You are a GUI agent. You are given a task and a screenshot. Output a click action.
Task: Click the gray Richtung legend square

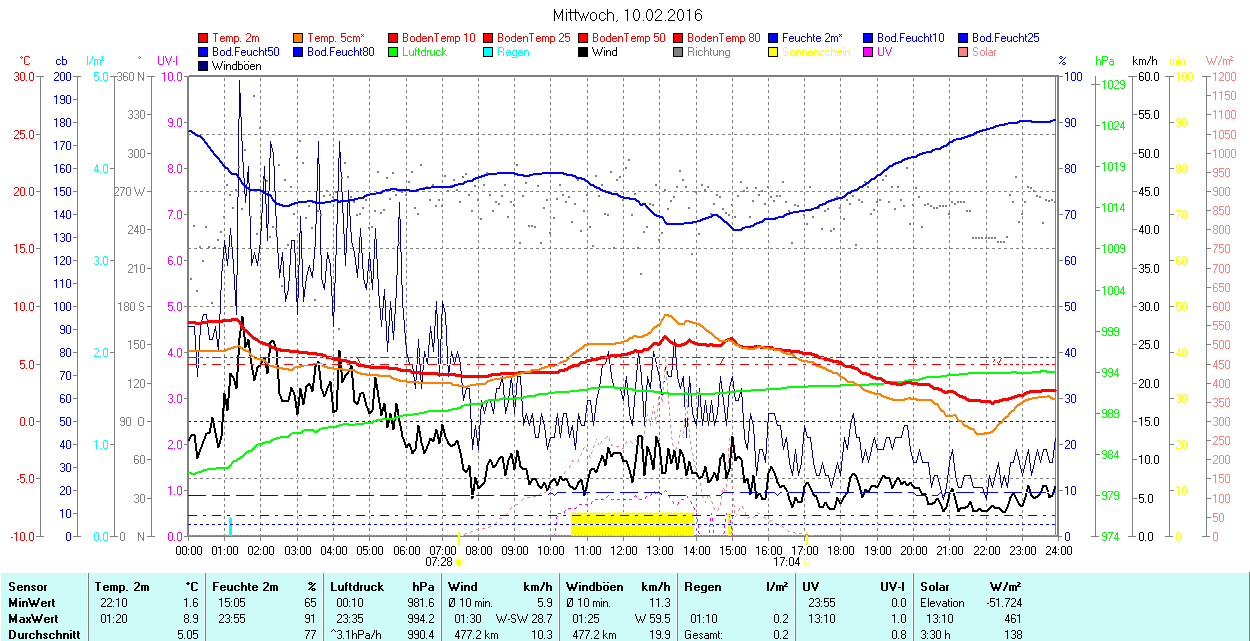click(x=678, y=52)
